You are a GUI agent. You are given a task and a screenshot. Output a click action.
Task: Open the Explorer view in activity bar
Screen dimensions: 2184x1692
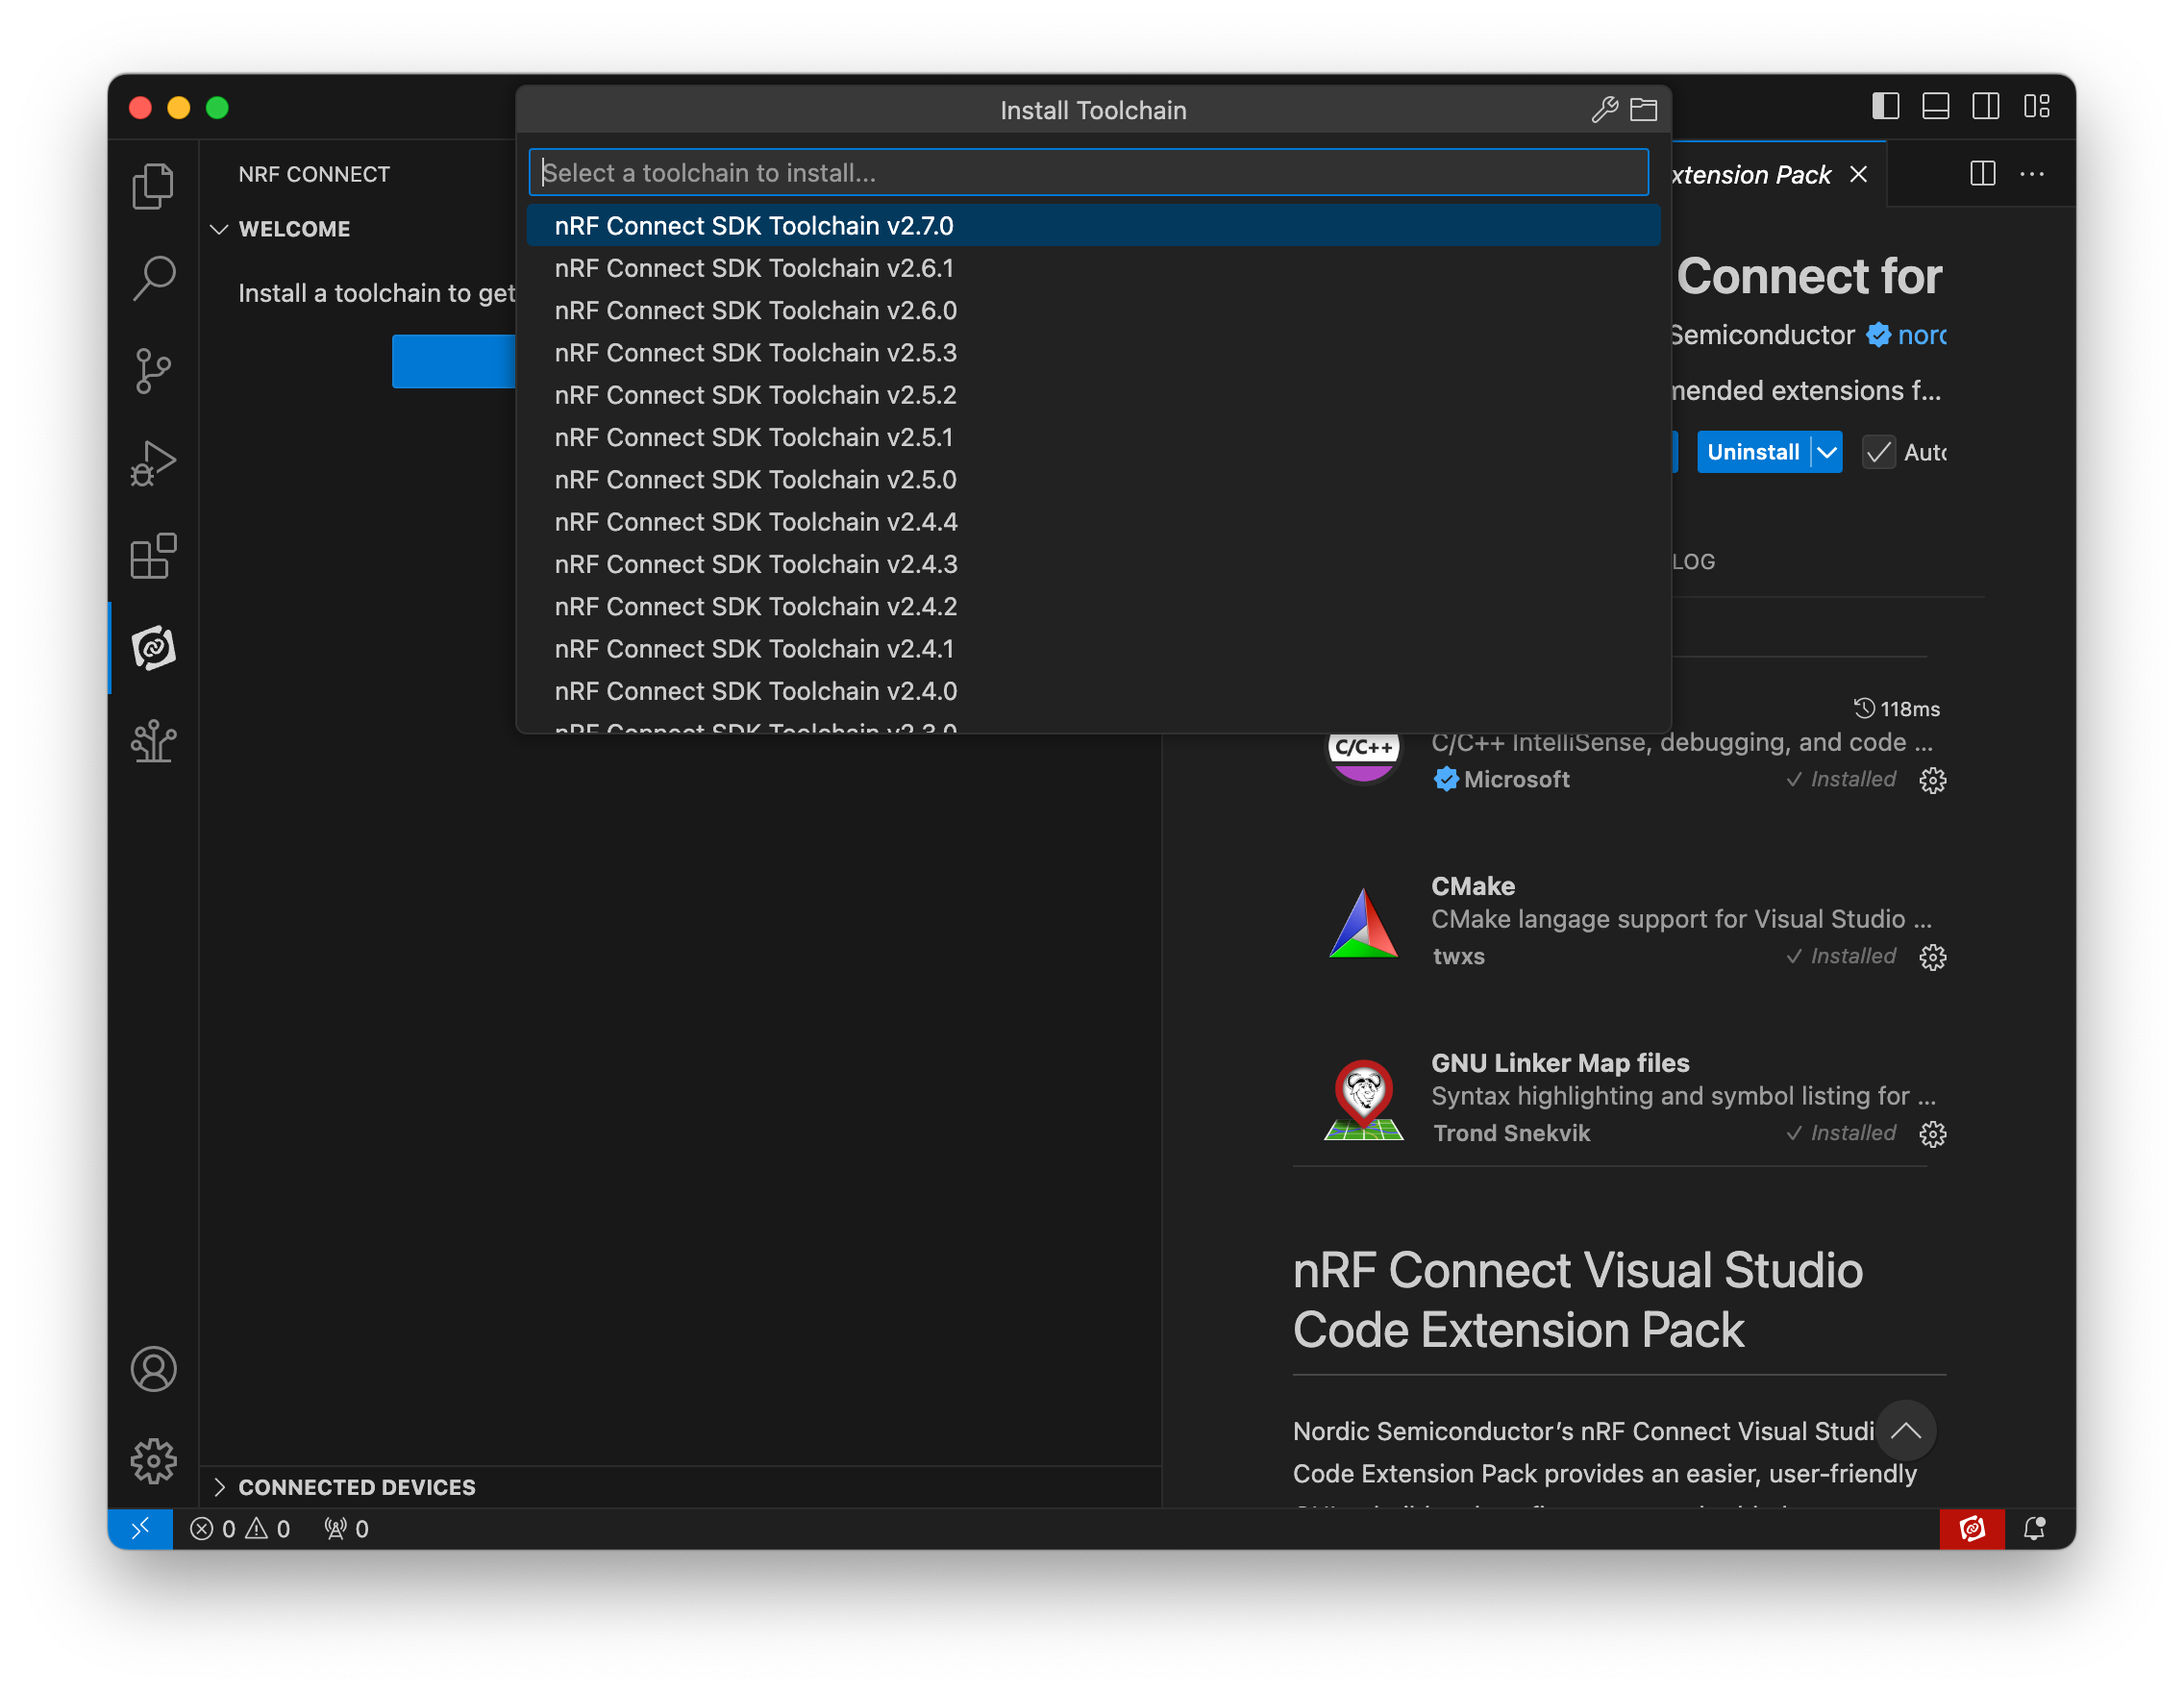tap(153, 186)
